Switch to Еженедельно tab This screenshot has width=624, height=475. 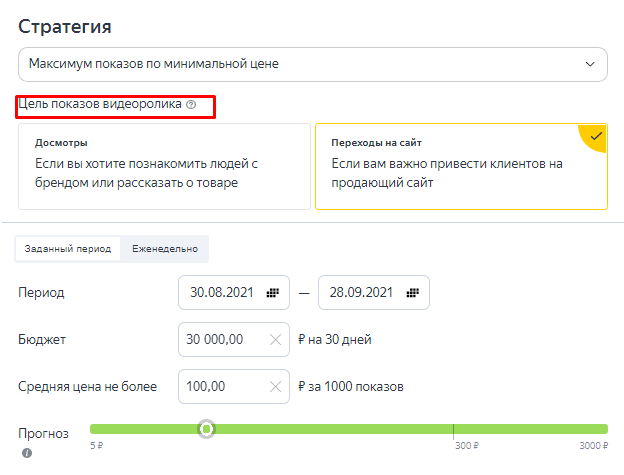point(165,249)
